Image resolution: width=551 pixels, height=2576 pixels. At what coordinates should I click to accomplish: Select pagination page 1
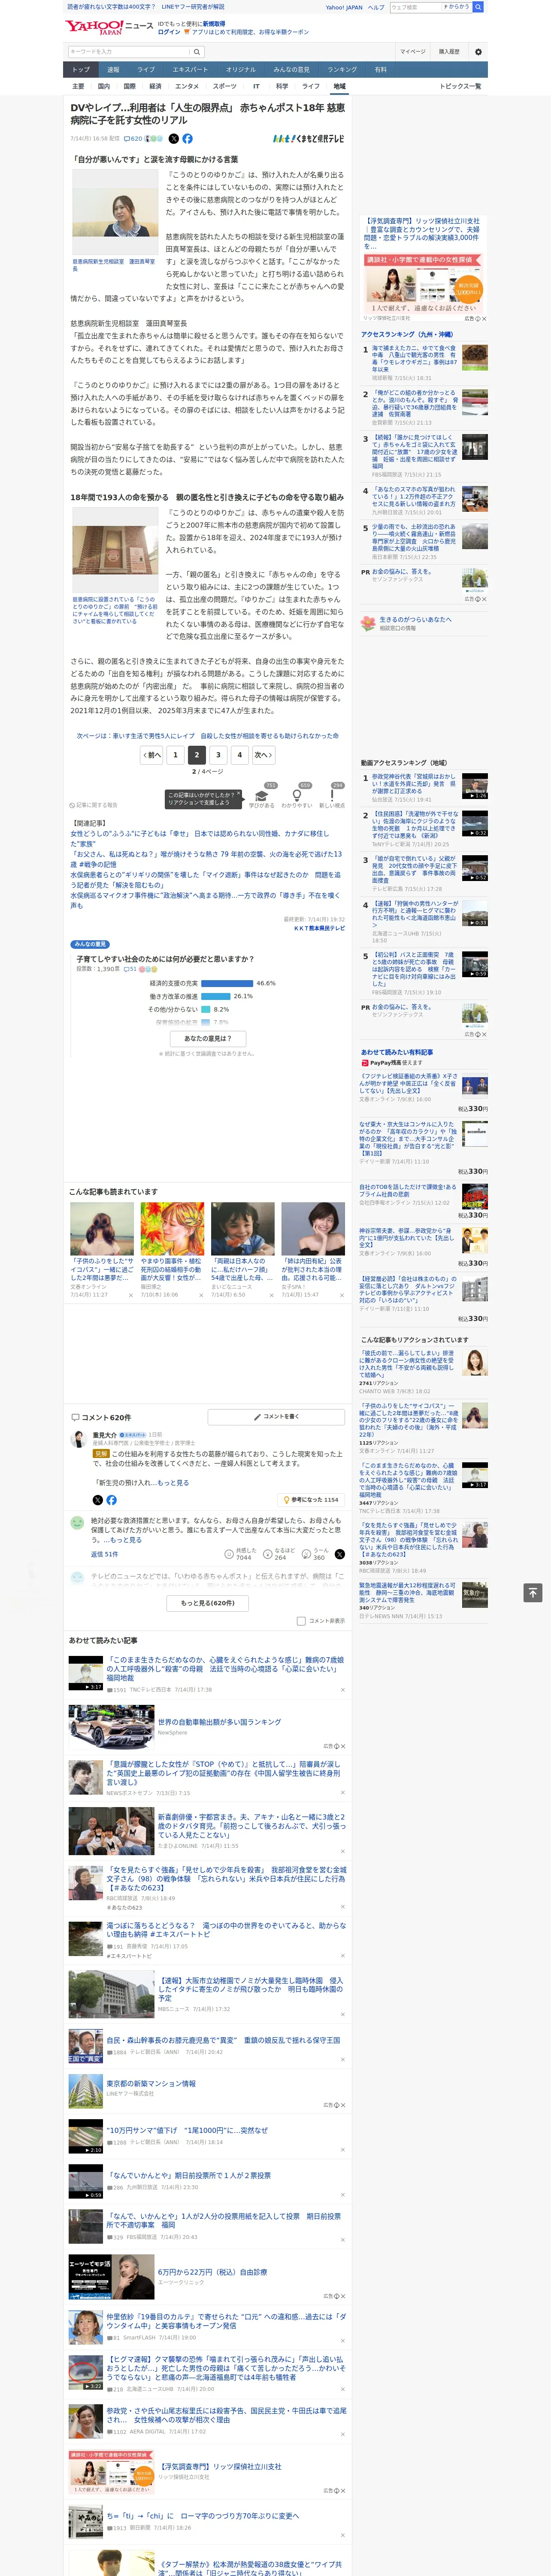(175, 755)
